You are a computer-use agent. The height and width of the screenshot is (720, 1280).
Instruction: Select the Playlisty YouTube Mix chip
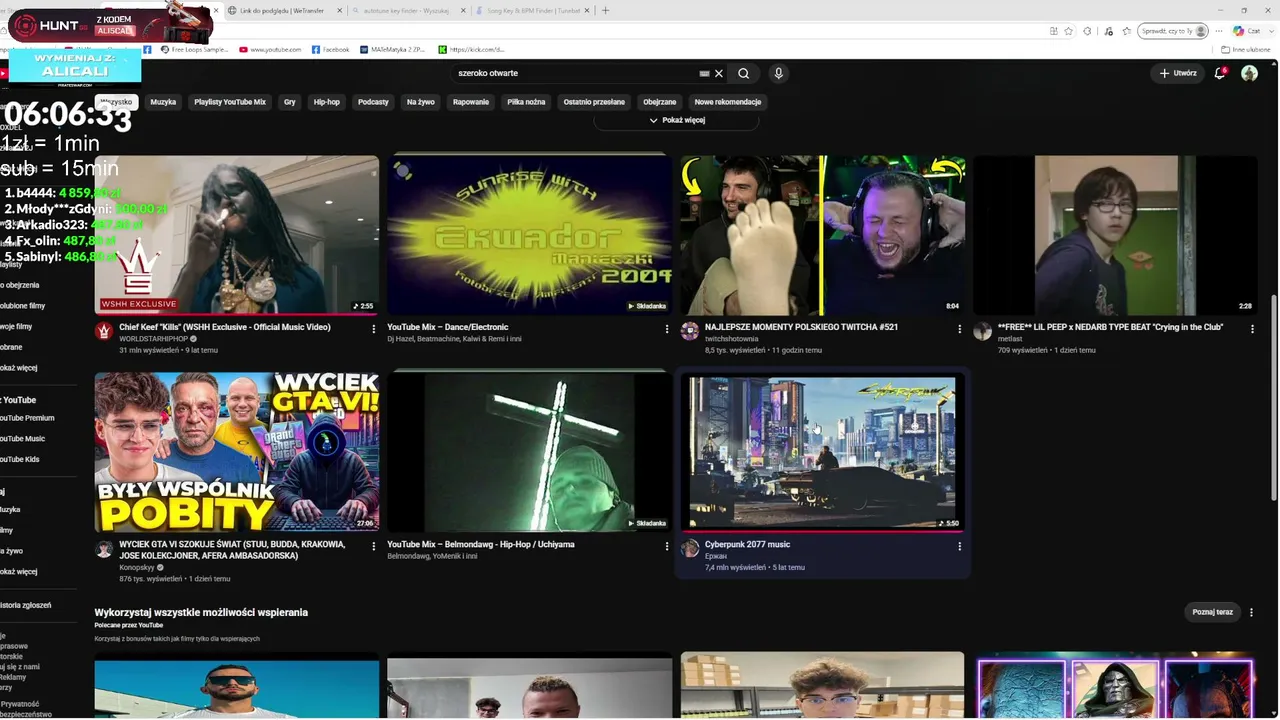coord(230,102)
